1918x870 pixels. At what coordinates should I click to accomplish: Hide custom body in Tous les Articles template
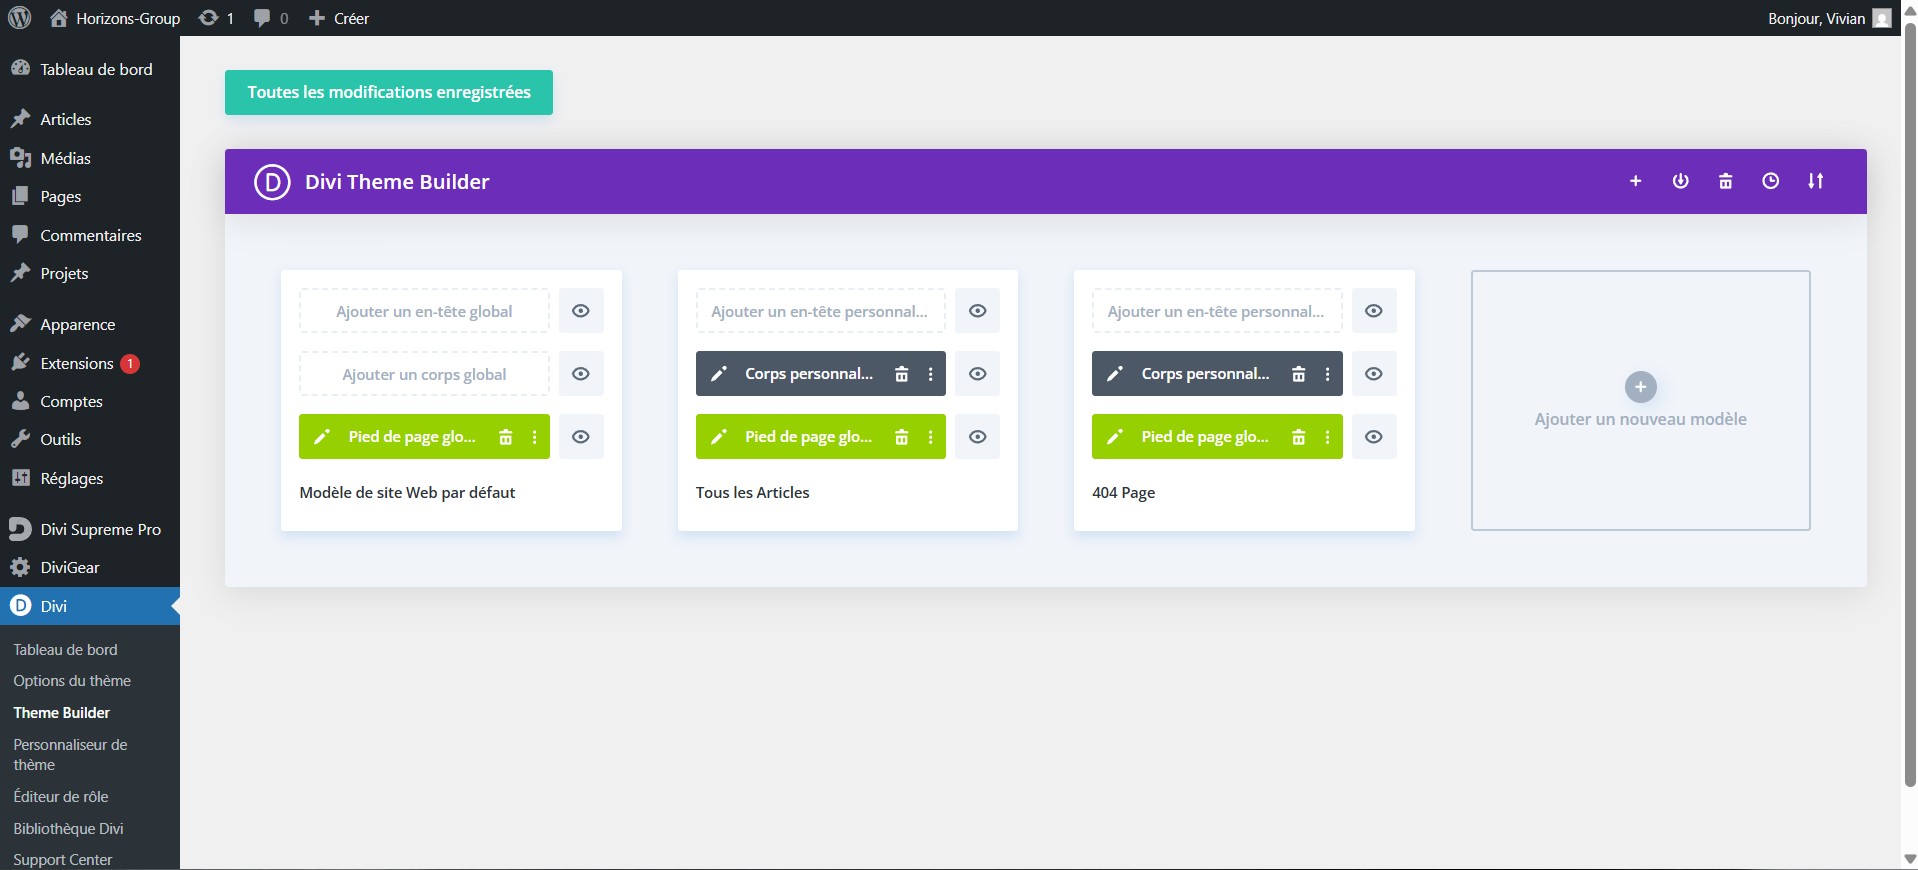pos(977,374)
